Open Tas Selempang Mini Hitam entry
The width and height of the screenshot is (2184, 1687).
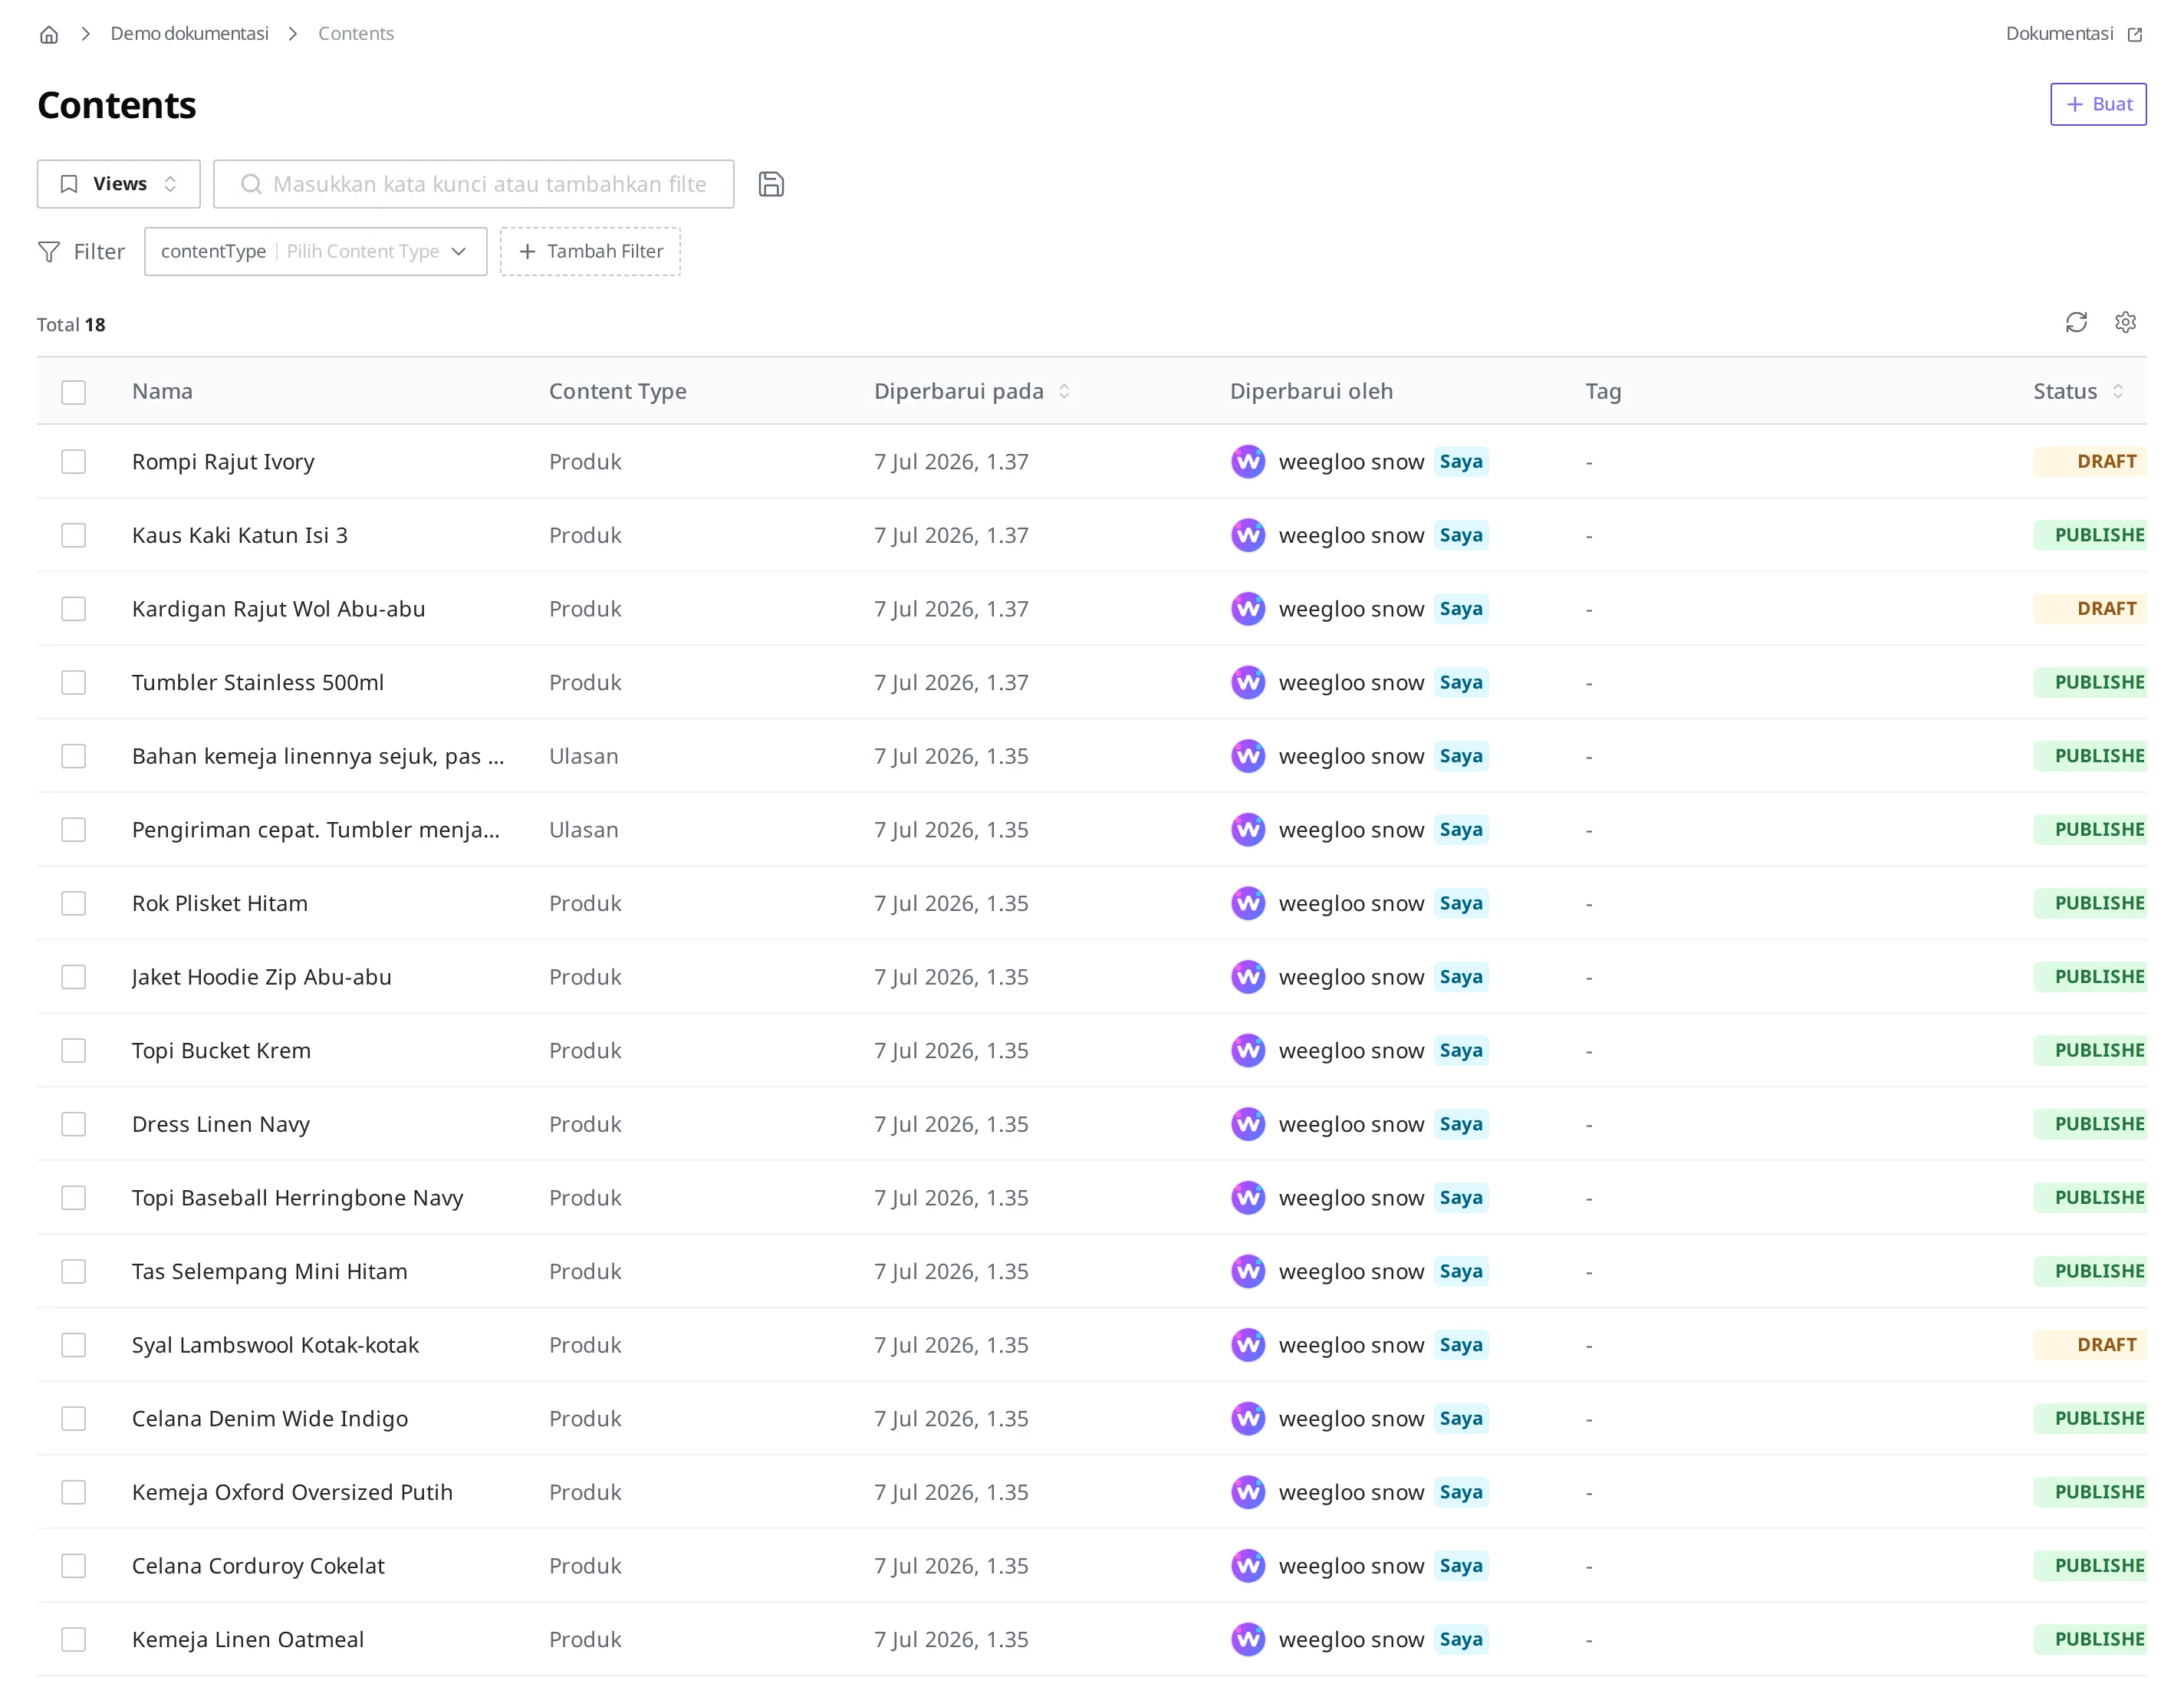coord(270,1272)
